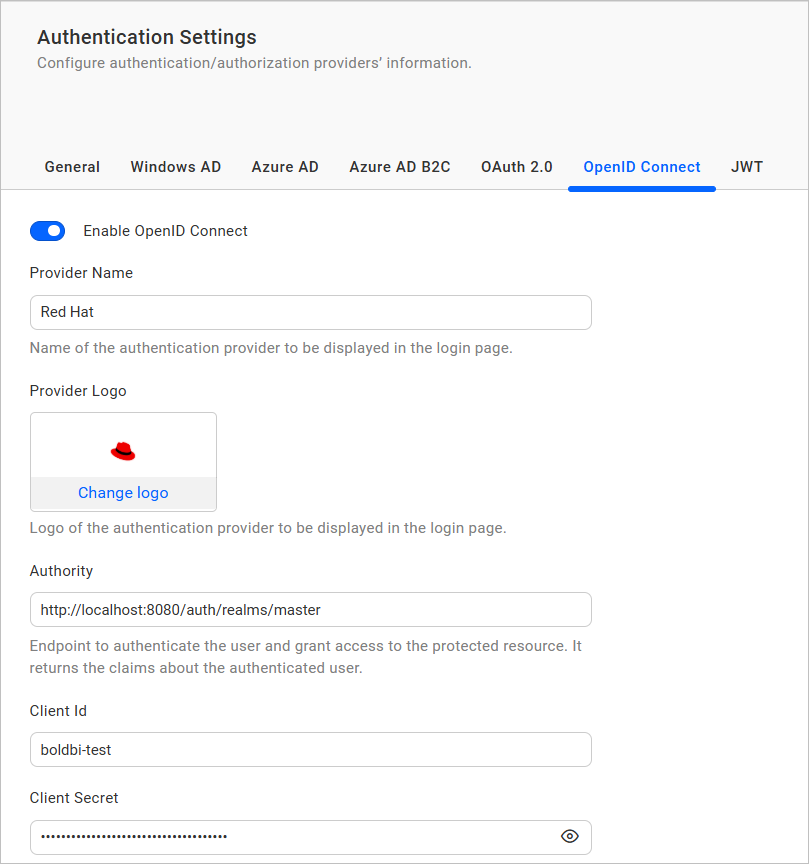The image size is (809, 864).
Task: Select the Azure AD tab
Action: tap(284, 167)
